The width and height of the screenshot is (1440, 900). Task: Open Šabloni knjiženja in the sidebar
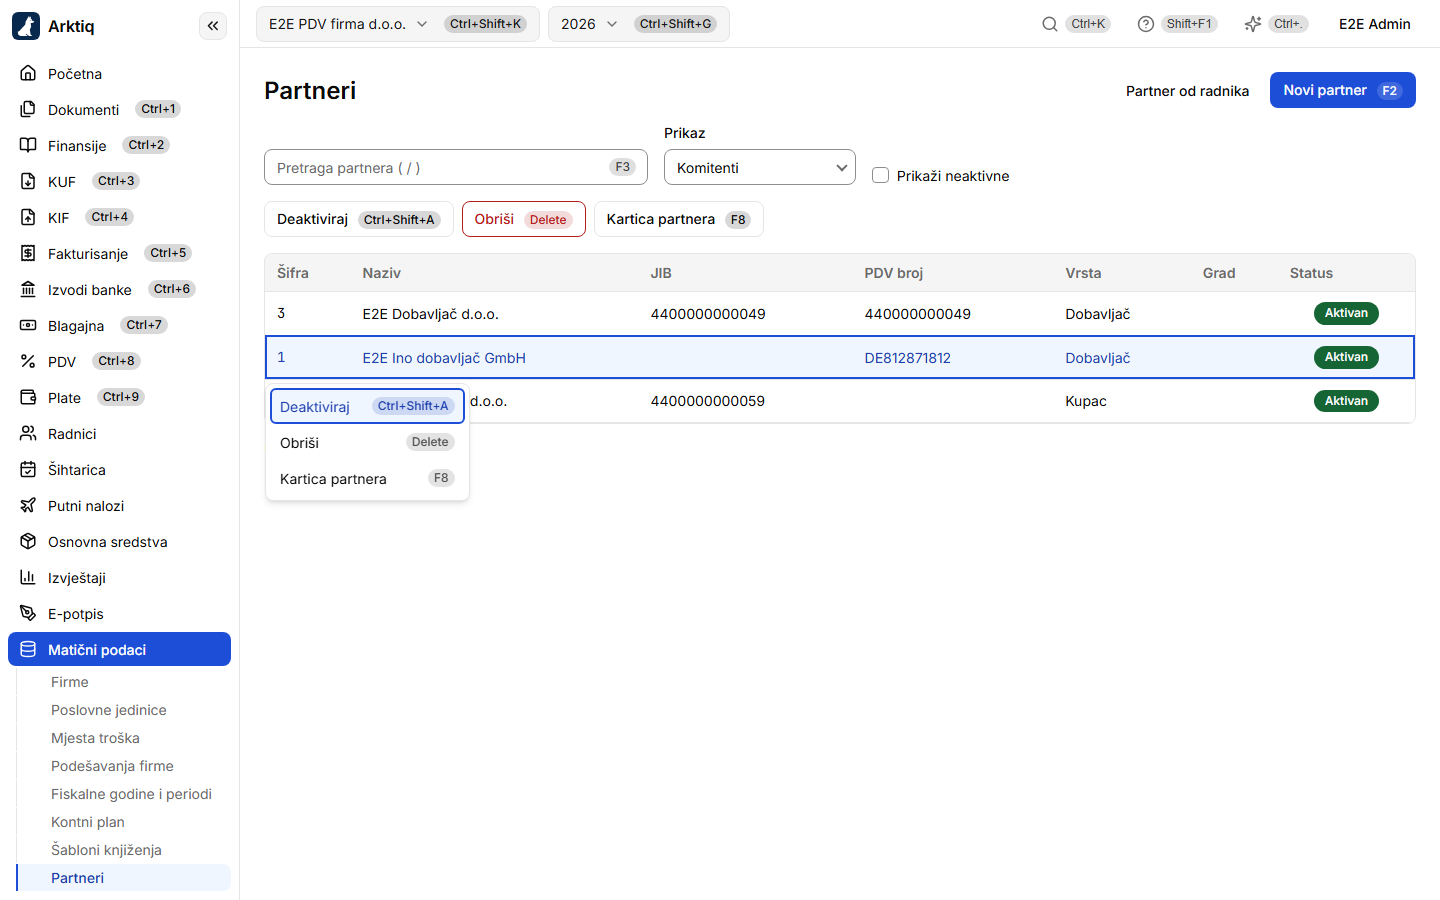[x=106, y=850]
